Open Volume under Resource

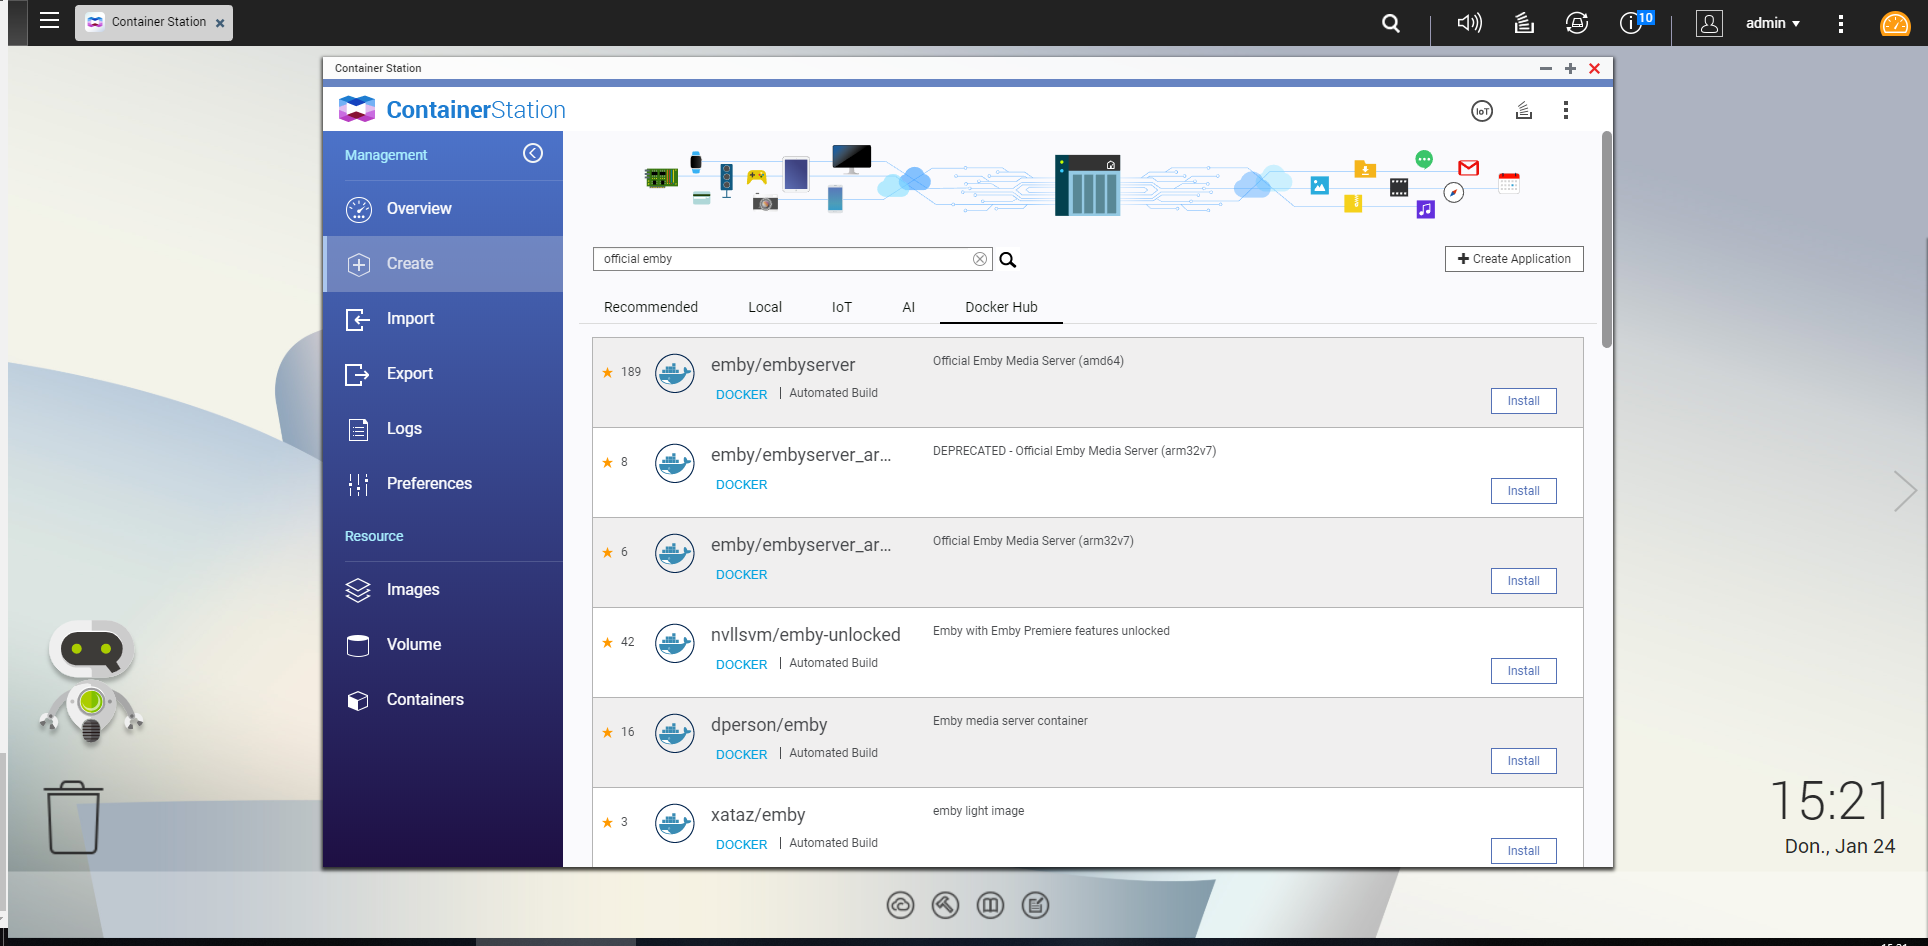443,645
